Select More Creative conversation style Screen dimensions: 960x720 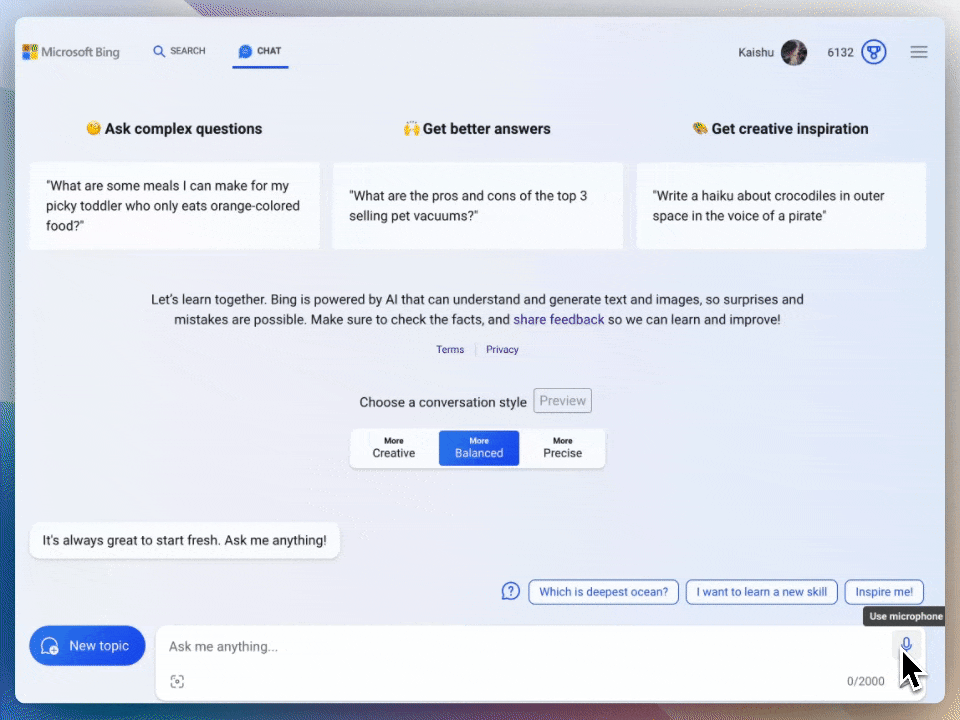point(394,448)
